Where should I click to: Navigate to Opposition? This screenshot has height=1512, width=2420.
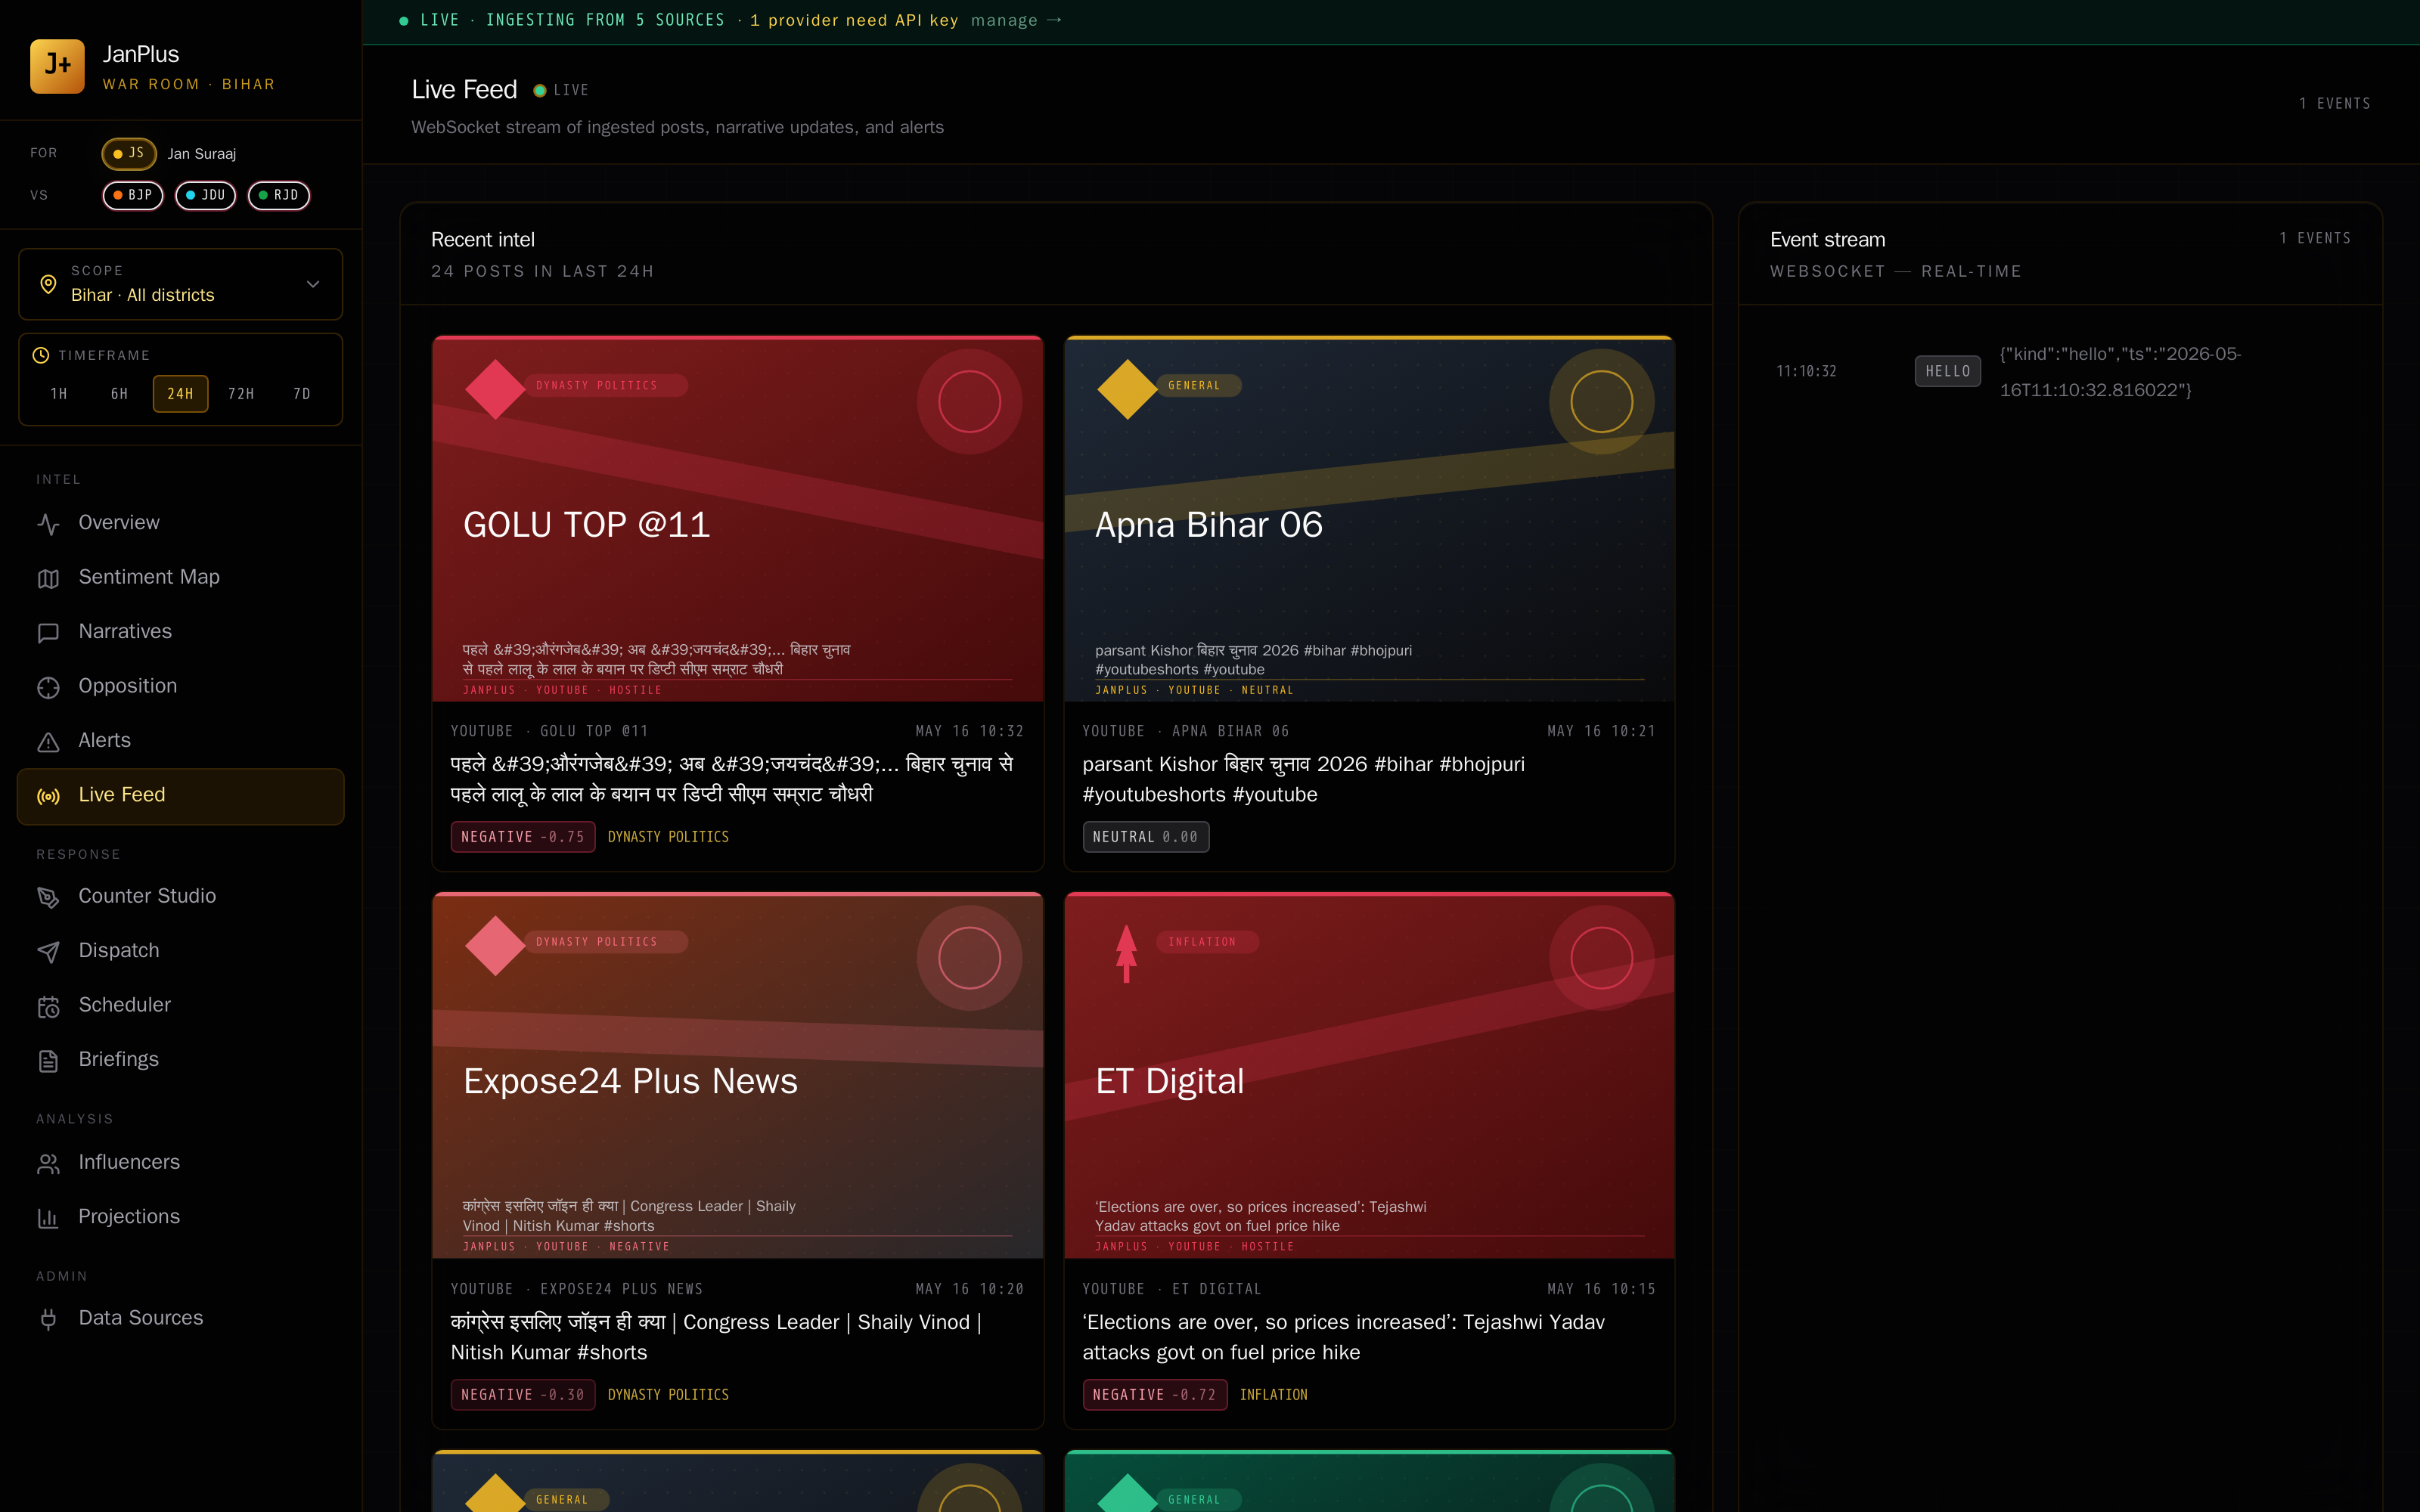[181, 687]
